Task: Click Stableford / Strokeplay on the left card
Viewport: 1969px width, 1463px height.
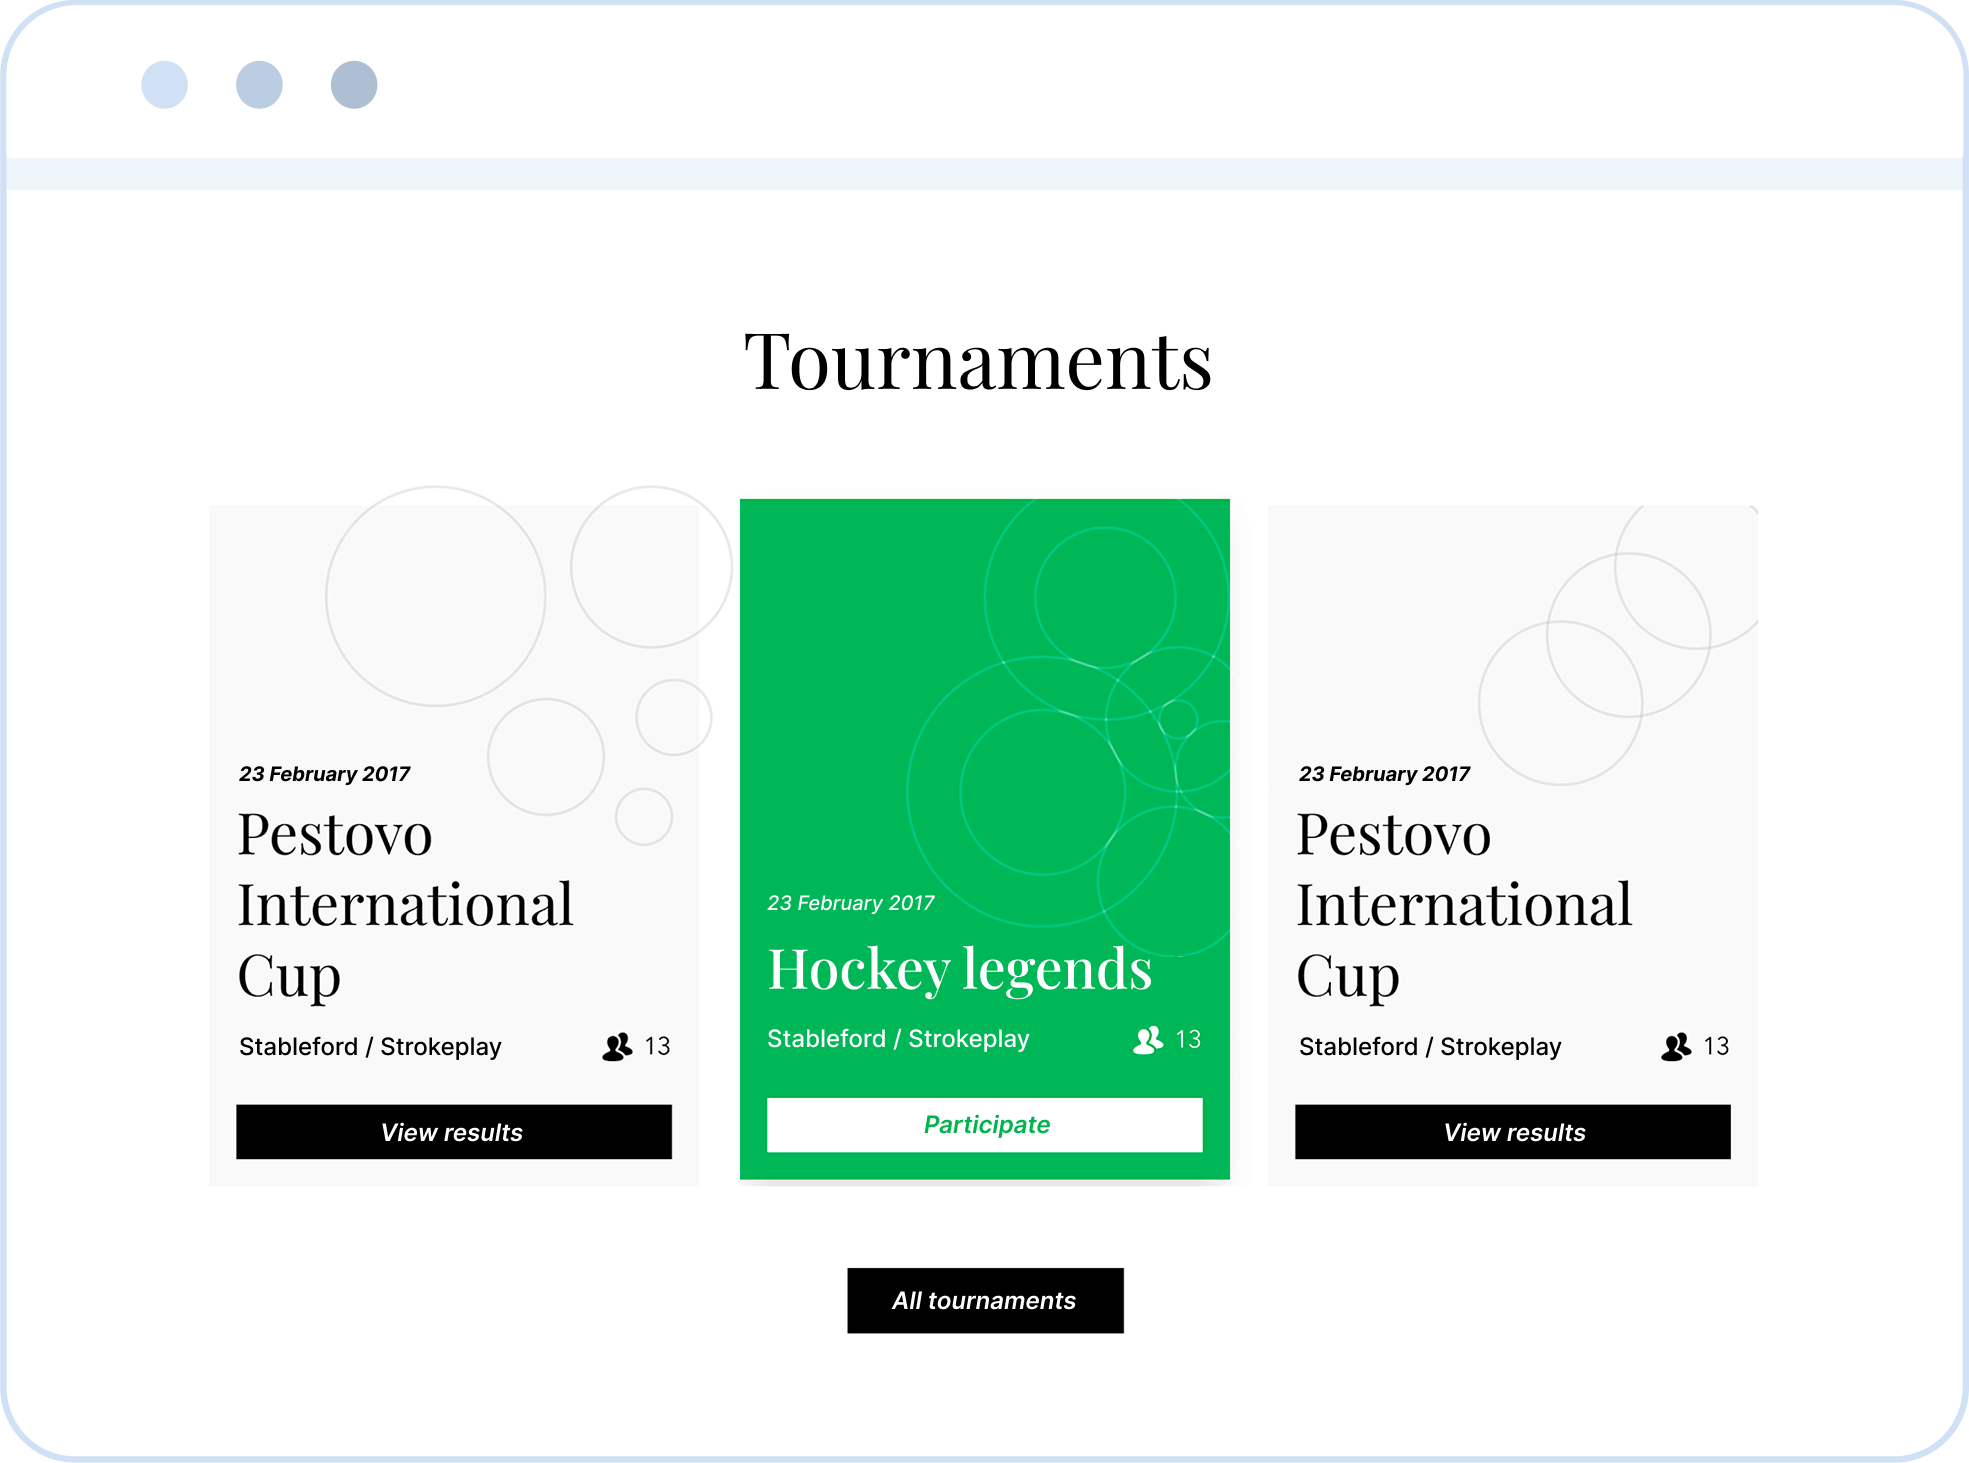Action: [370, 1047]
